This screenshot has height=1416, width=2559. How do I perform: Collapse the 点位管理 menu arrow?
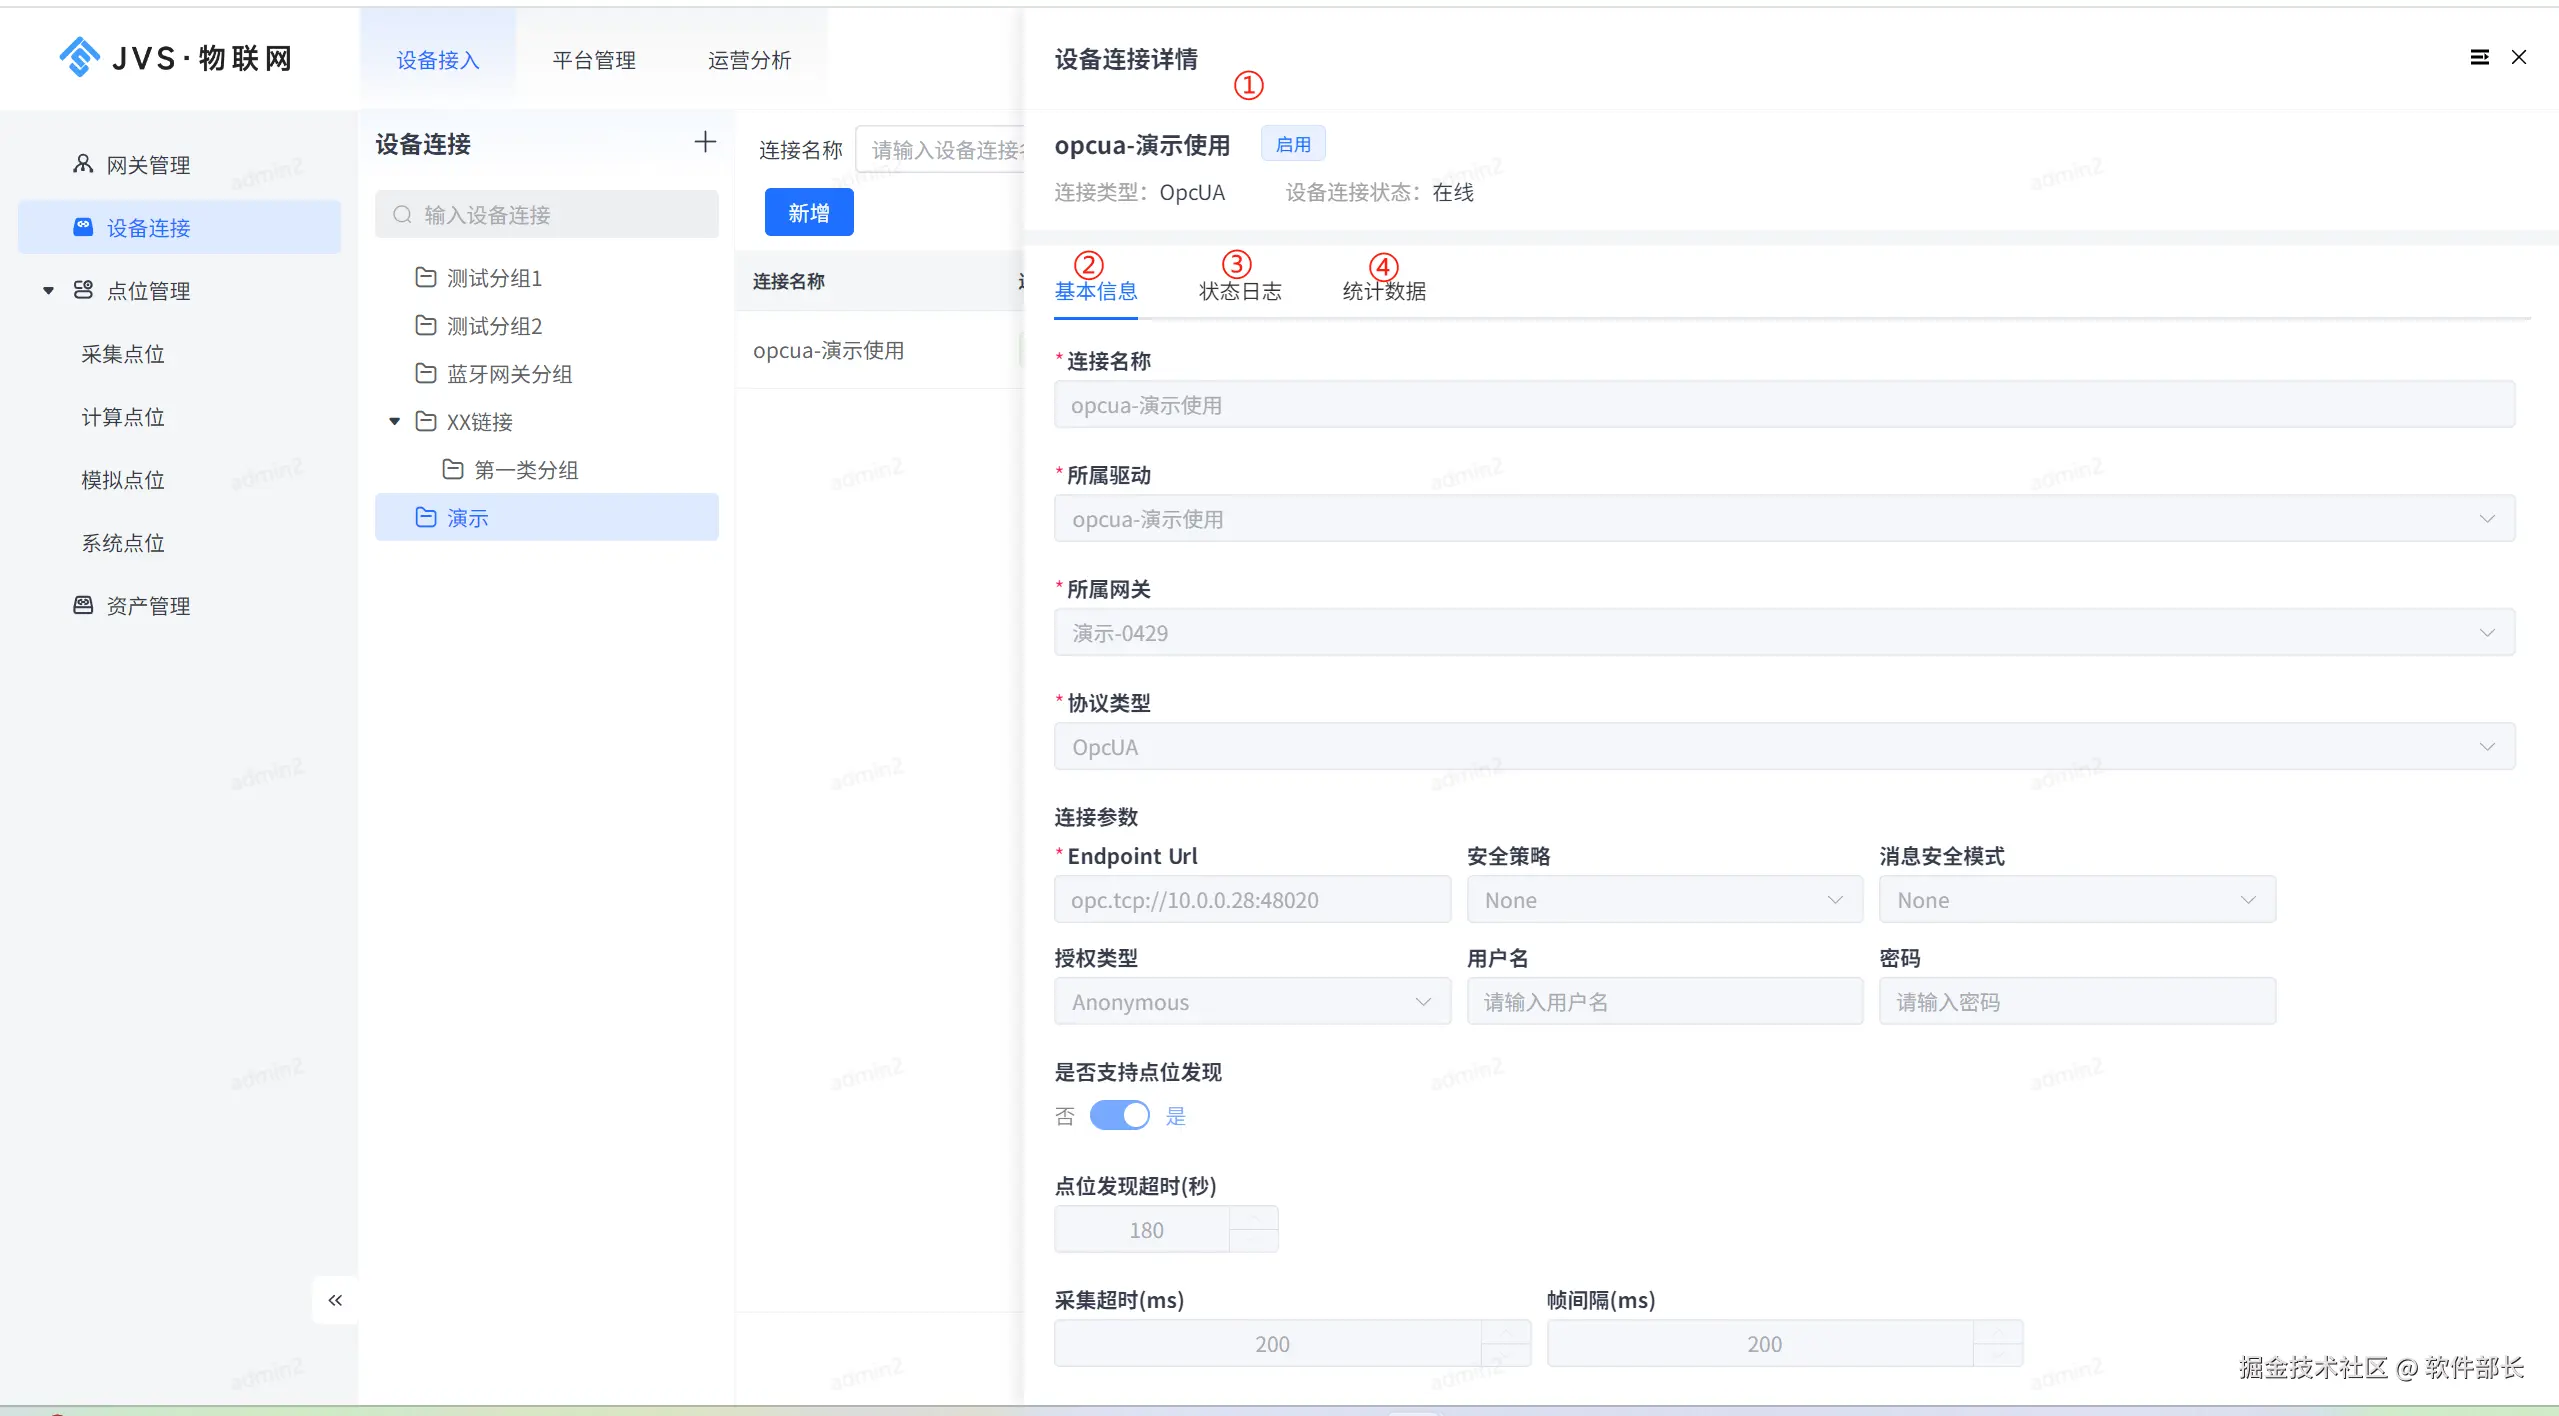pyautogui.click(x=48, y=291)
